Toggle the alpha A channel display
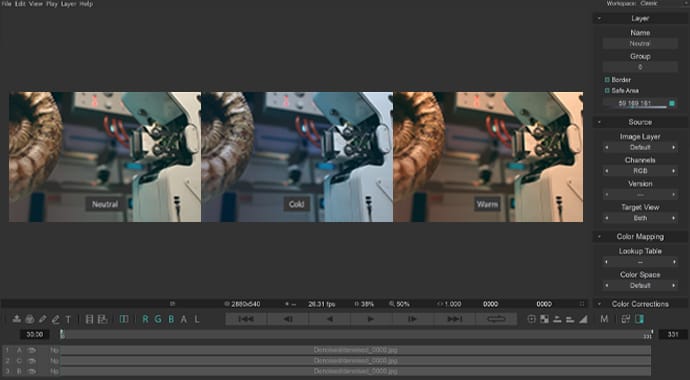This screenshot has height=380, width=690. (x=184, y=319)
